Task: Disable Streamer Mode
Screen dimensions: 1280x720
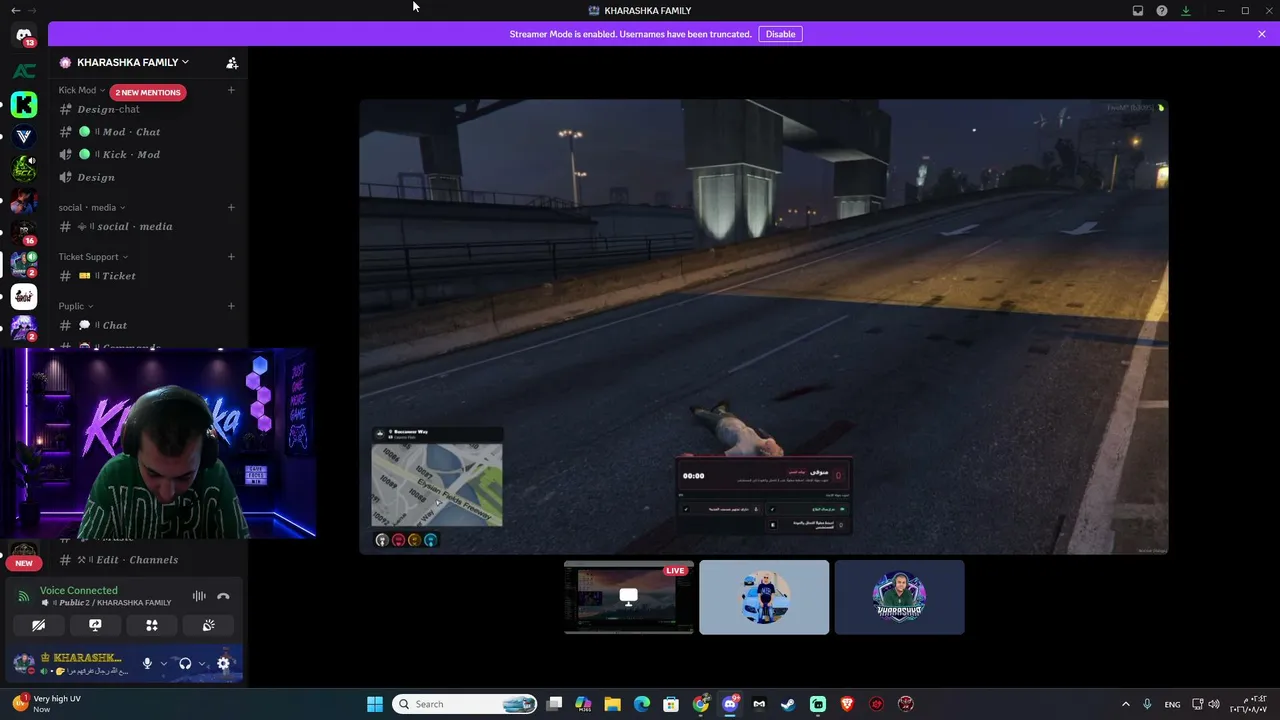Action: (781, 34)
